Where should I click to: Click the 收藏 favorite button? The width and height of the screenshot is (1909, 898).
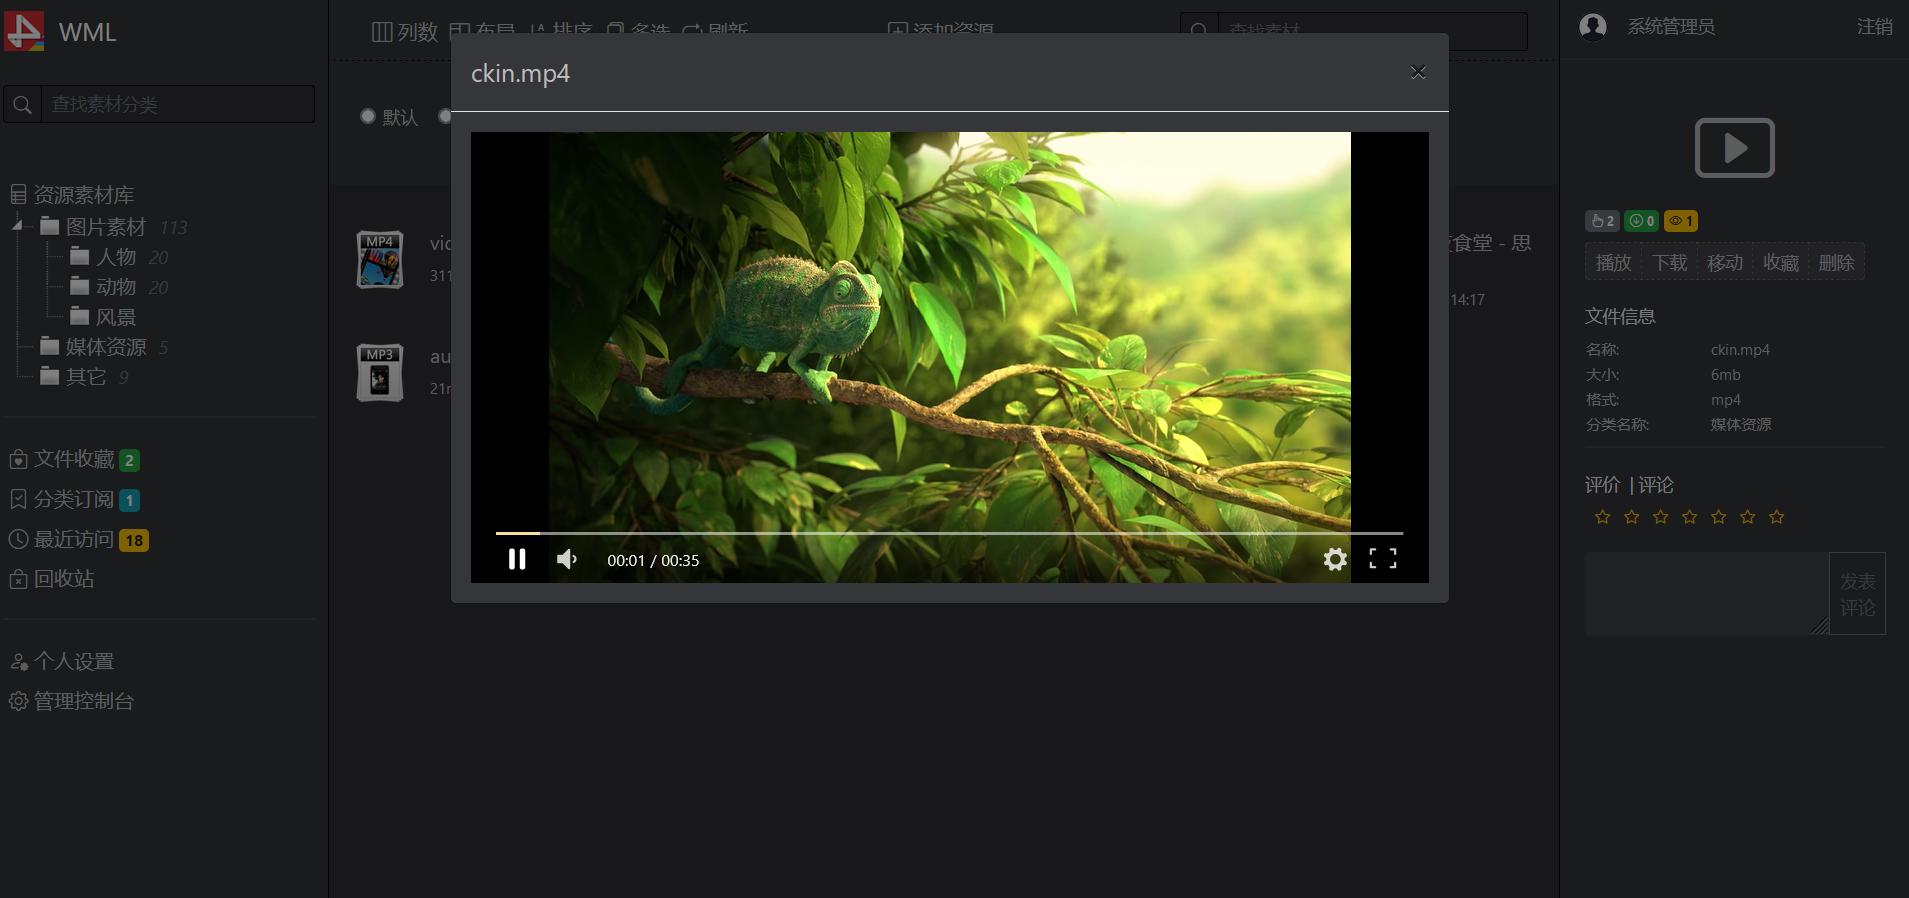1781,262
